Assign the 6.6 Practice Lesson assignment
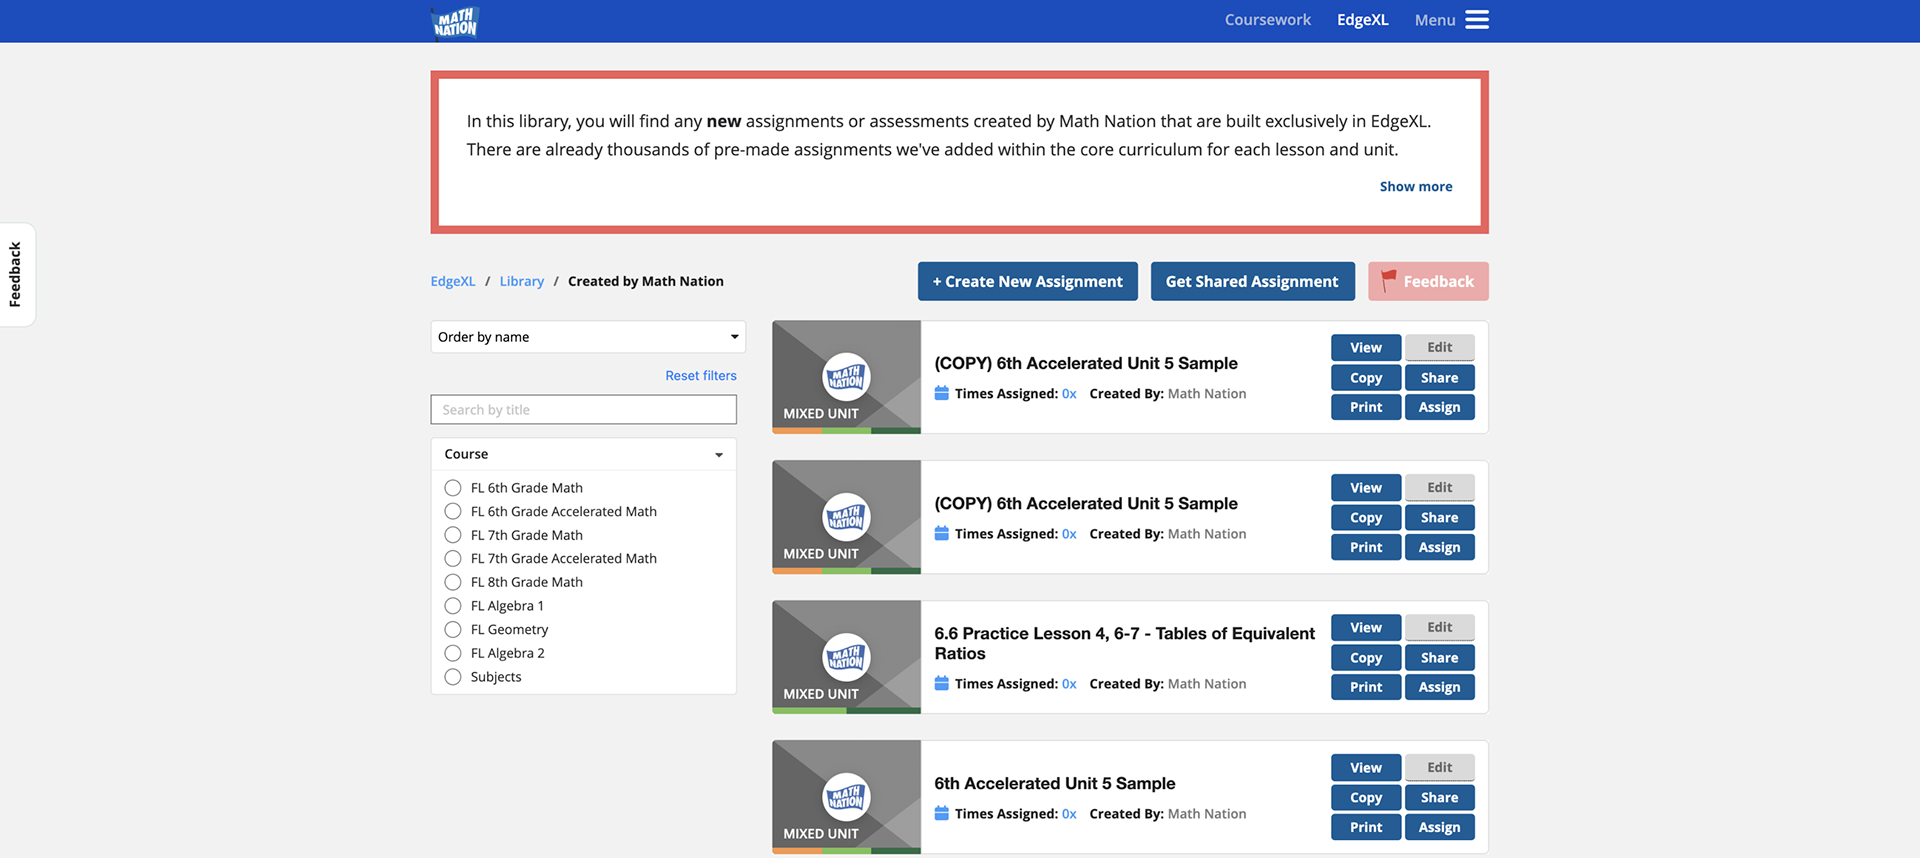Image resolution: width=1920 pixels, height=858 pixels. (x=1439, y=687)
